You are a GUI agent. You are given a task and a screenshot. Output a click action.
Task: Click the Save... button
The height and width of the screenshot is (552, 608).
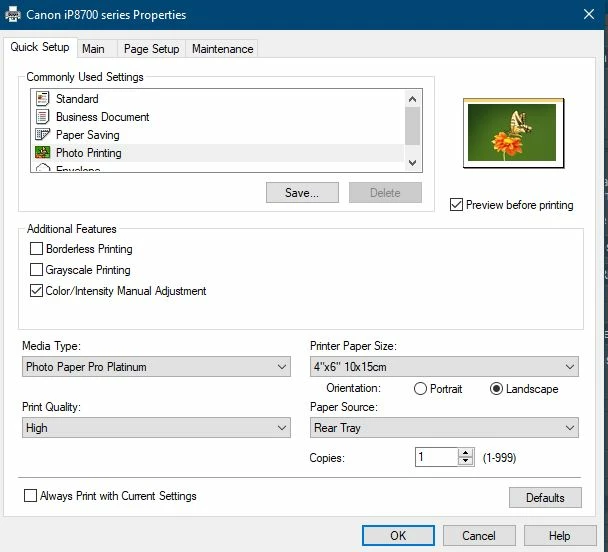[302, 193]
